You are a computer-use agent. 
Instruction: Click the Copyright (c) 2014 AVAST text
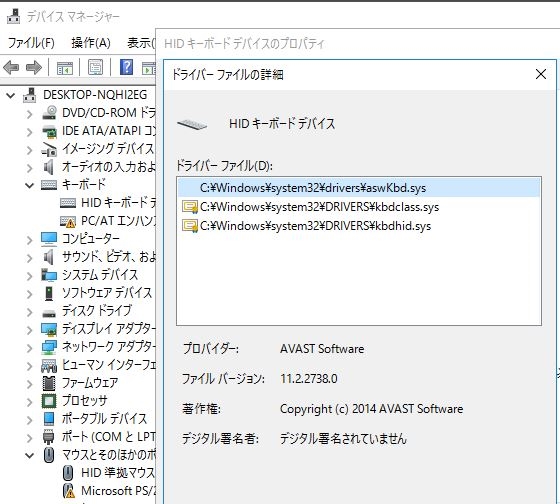[371, 409]
